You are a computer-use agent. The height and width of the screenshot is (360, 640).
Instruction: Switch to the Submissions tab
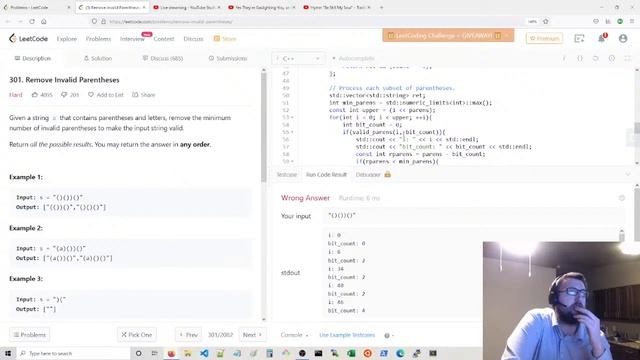point(228,58)
